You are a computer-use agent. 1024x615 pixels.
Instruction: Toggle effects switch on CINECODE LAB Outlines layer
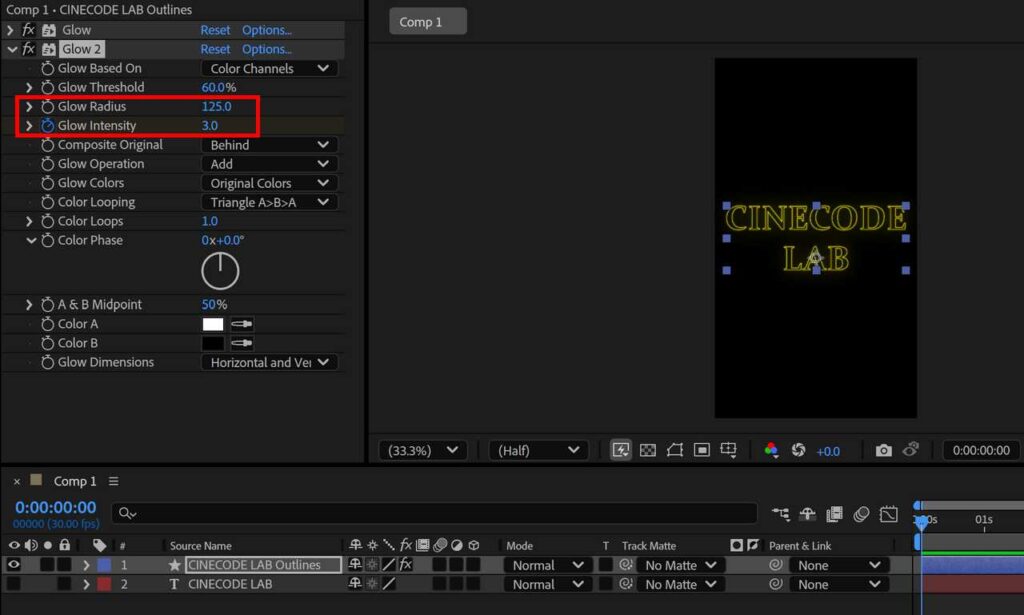point(406,564)
